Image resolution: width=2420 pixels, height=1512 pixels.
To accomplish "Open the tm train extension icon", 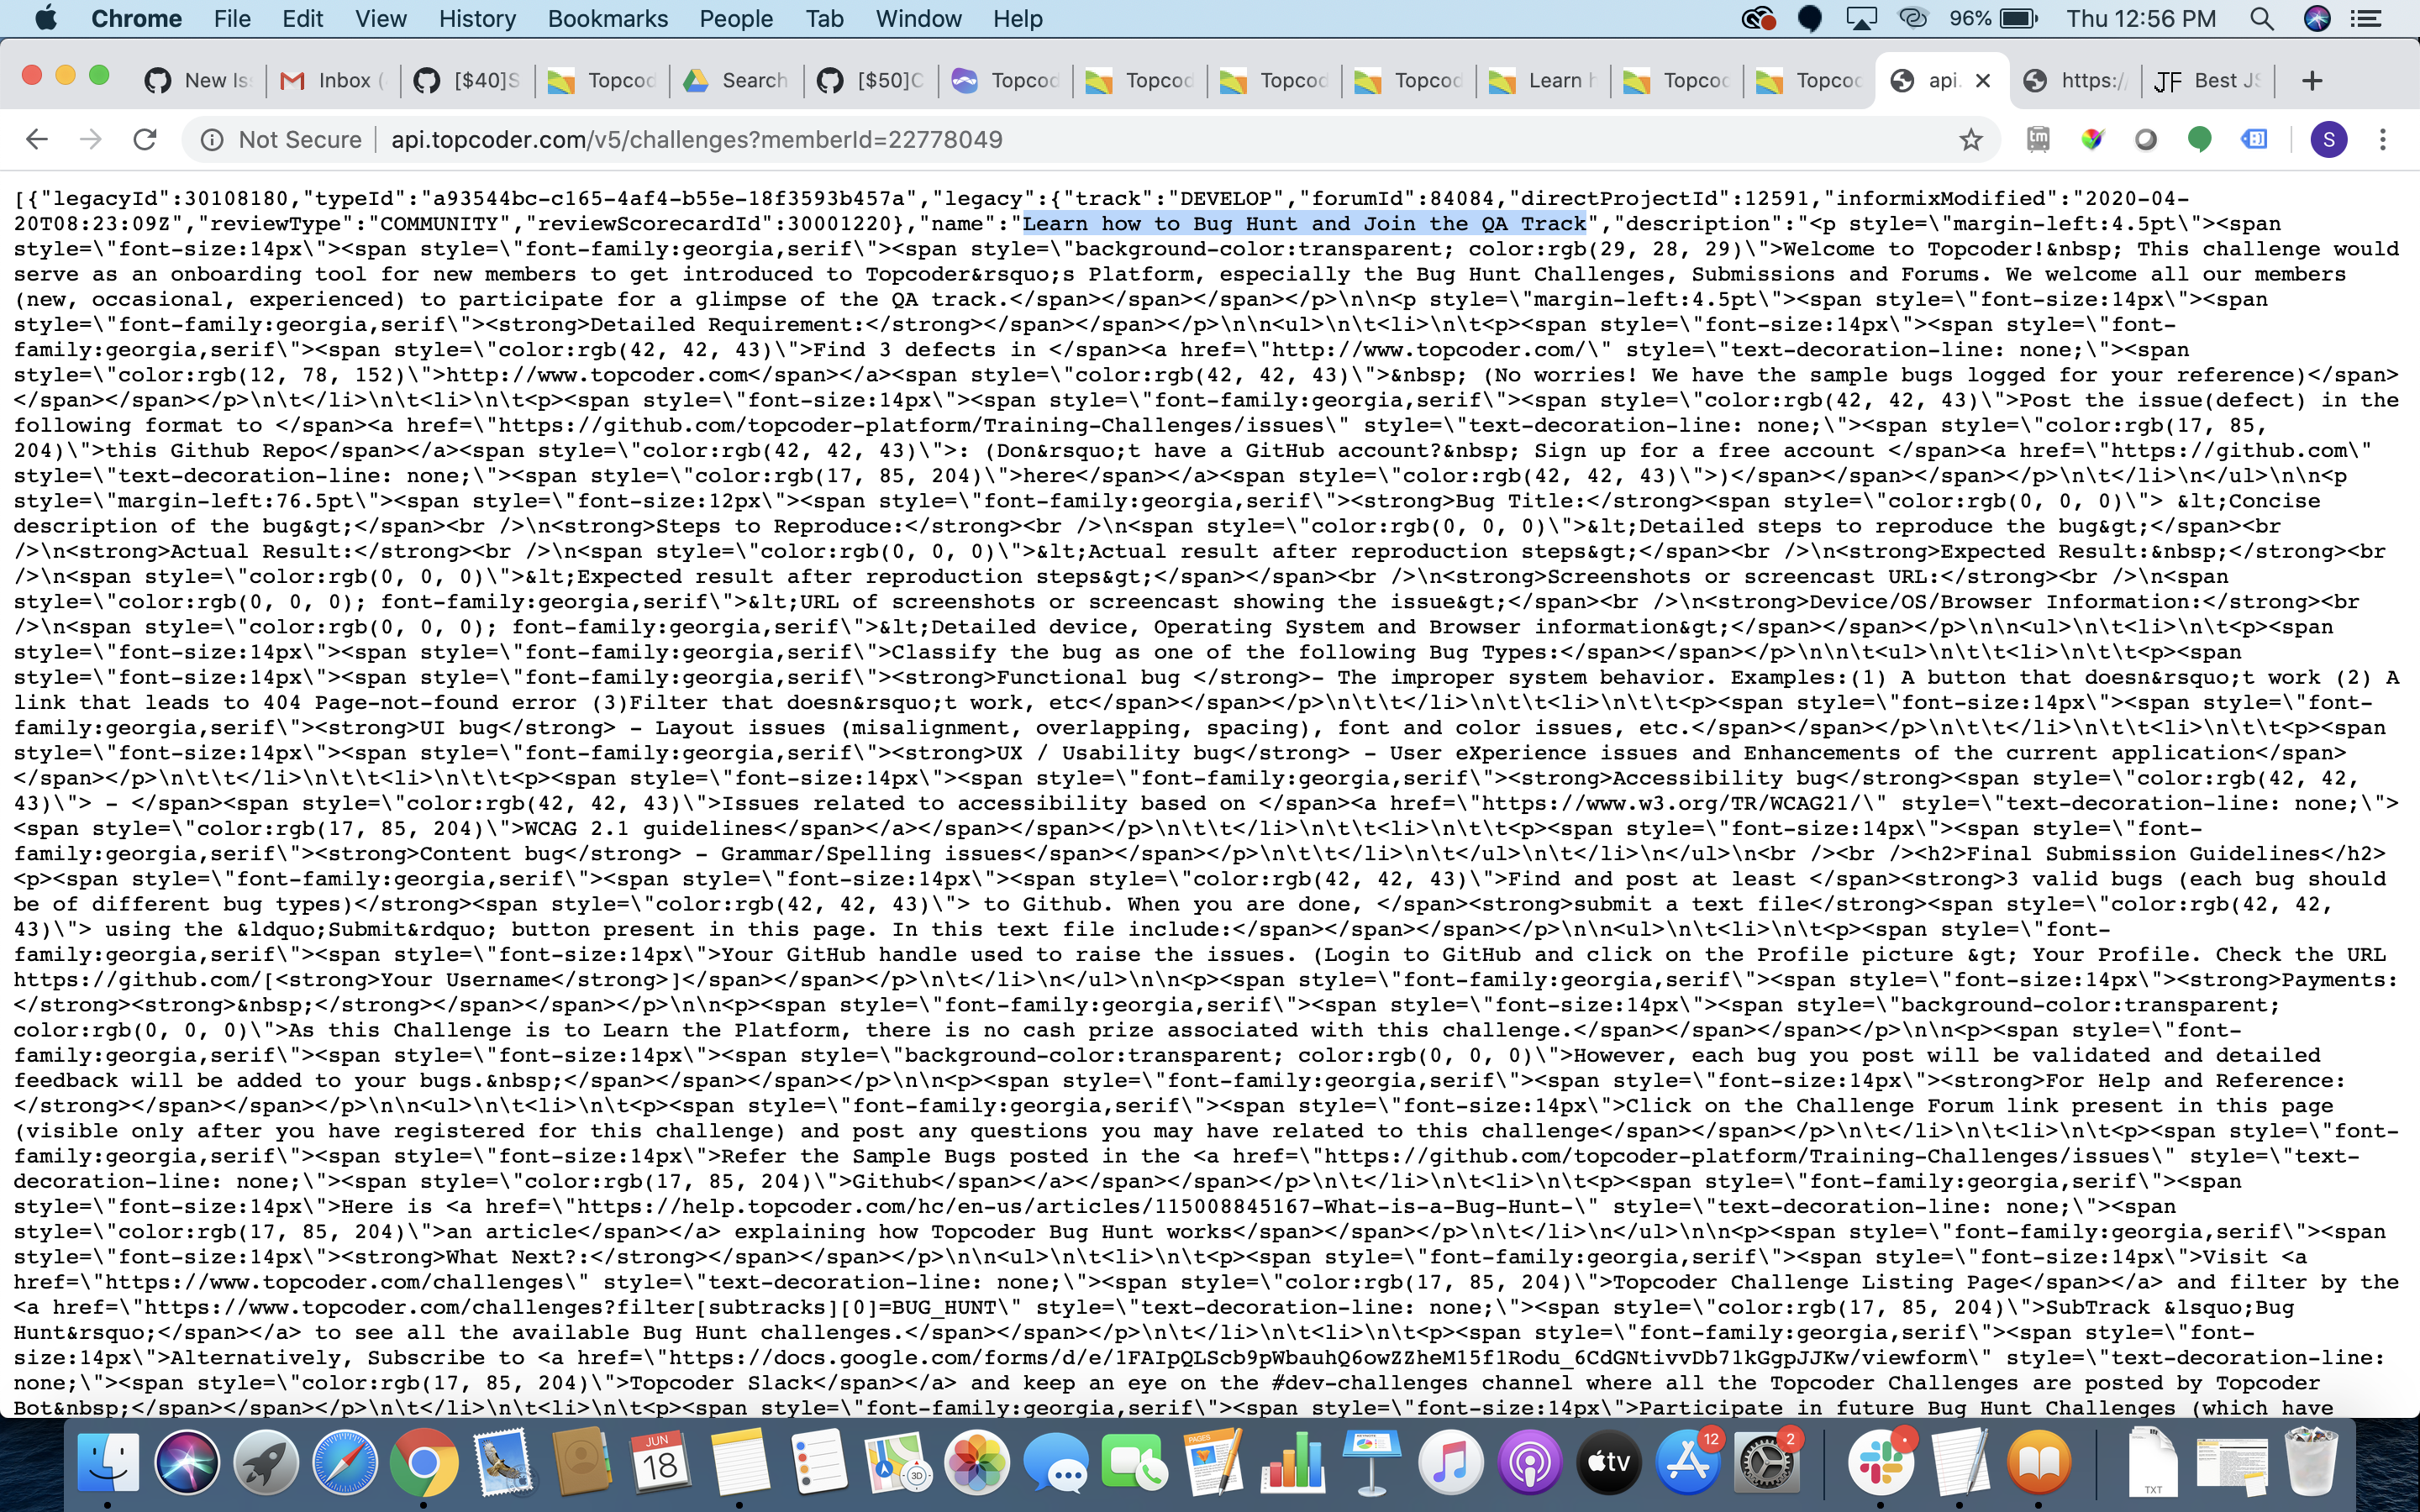I will (2038, 140).
